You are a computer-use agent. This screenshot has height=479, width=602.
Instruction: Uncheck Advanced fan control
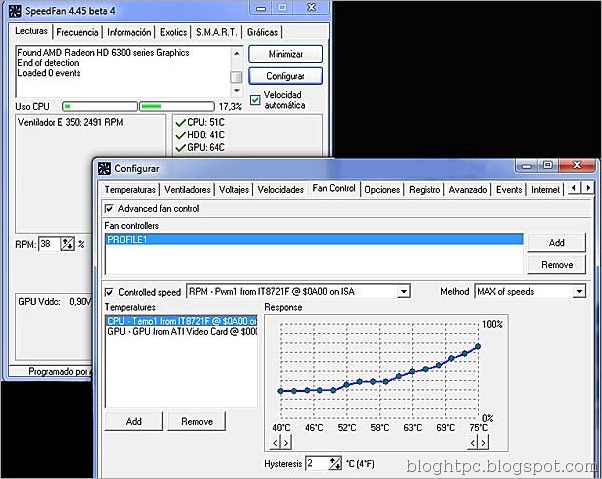(109, 209)
